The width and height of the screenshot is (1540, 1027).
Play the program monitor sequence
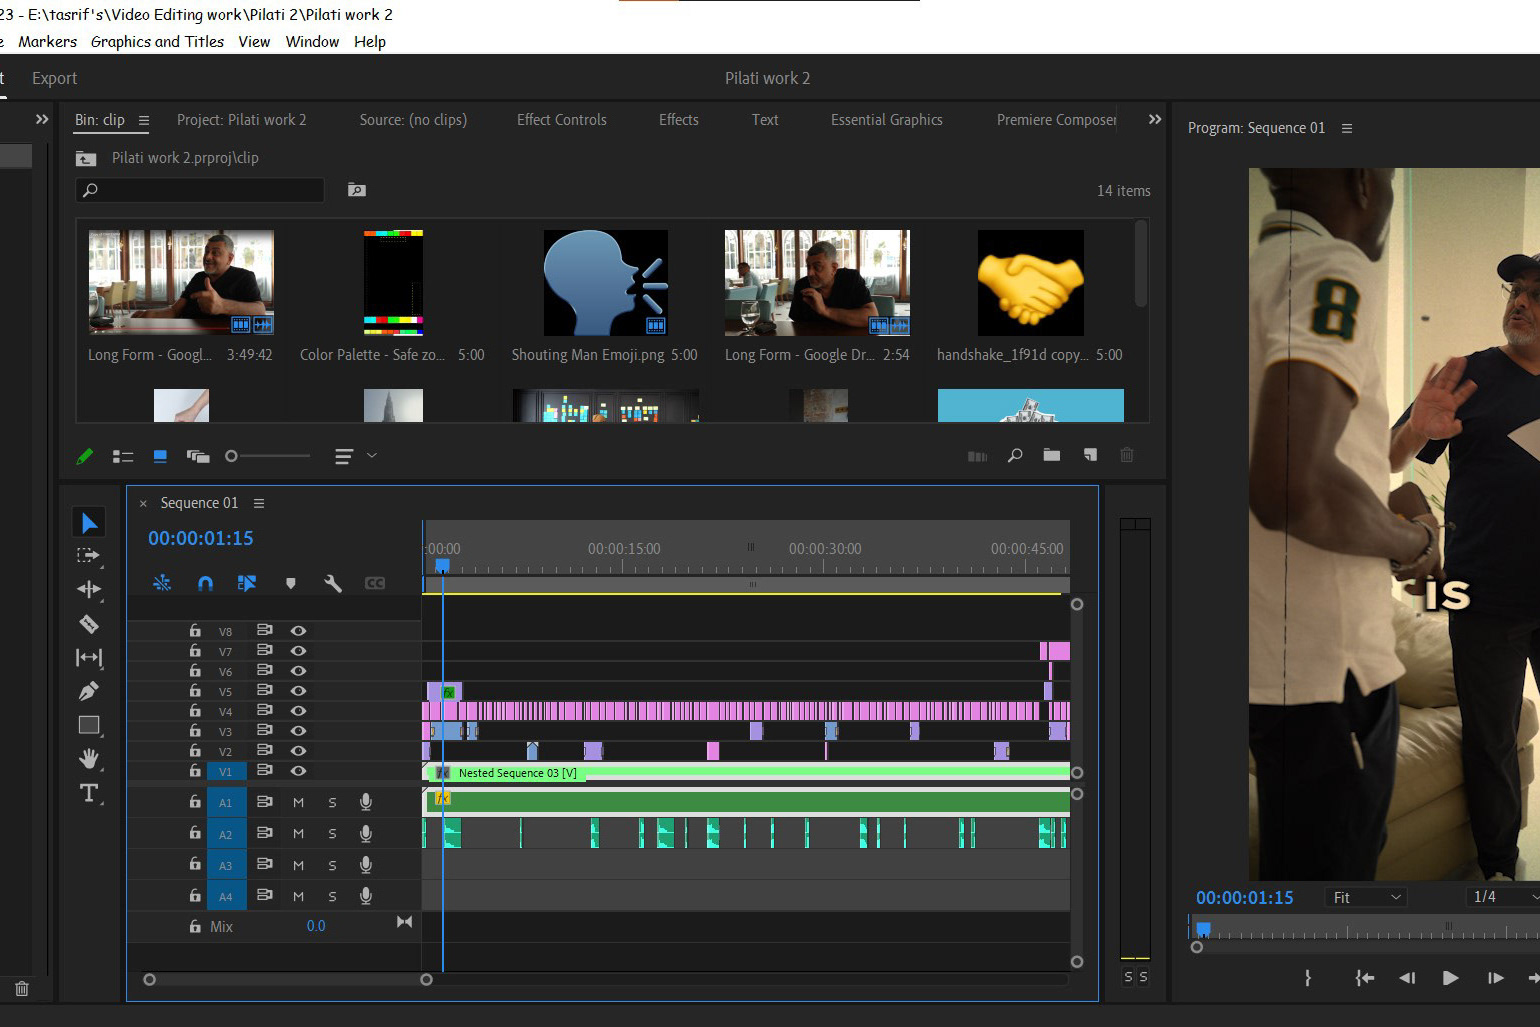pyautogui.click(x=1450, y=978)
